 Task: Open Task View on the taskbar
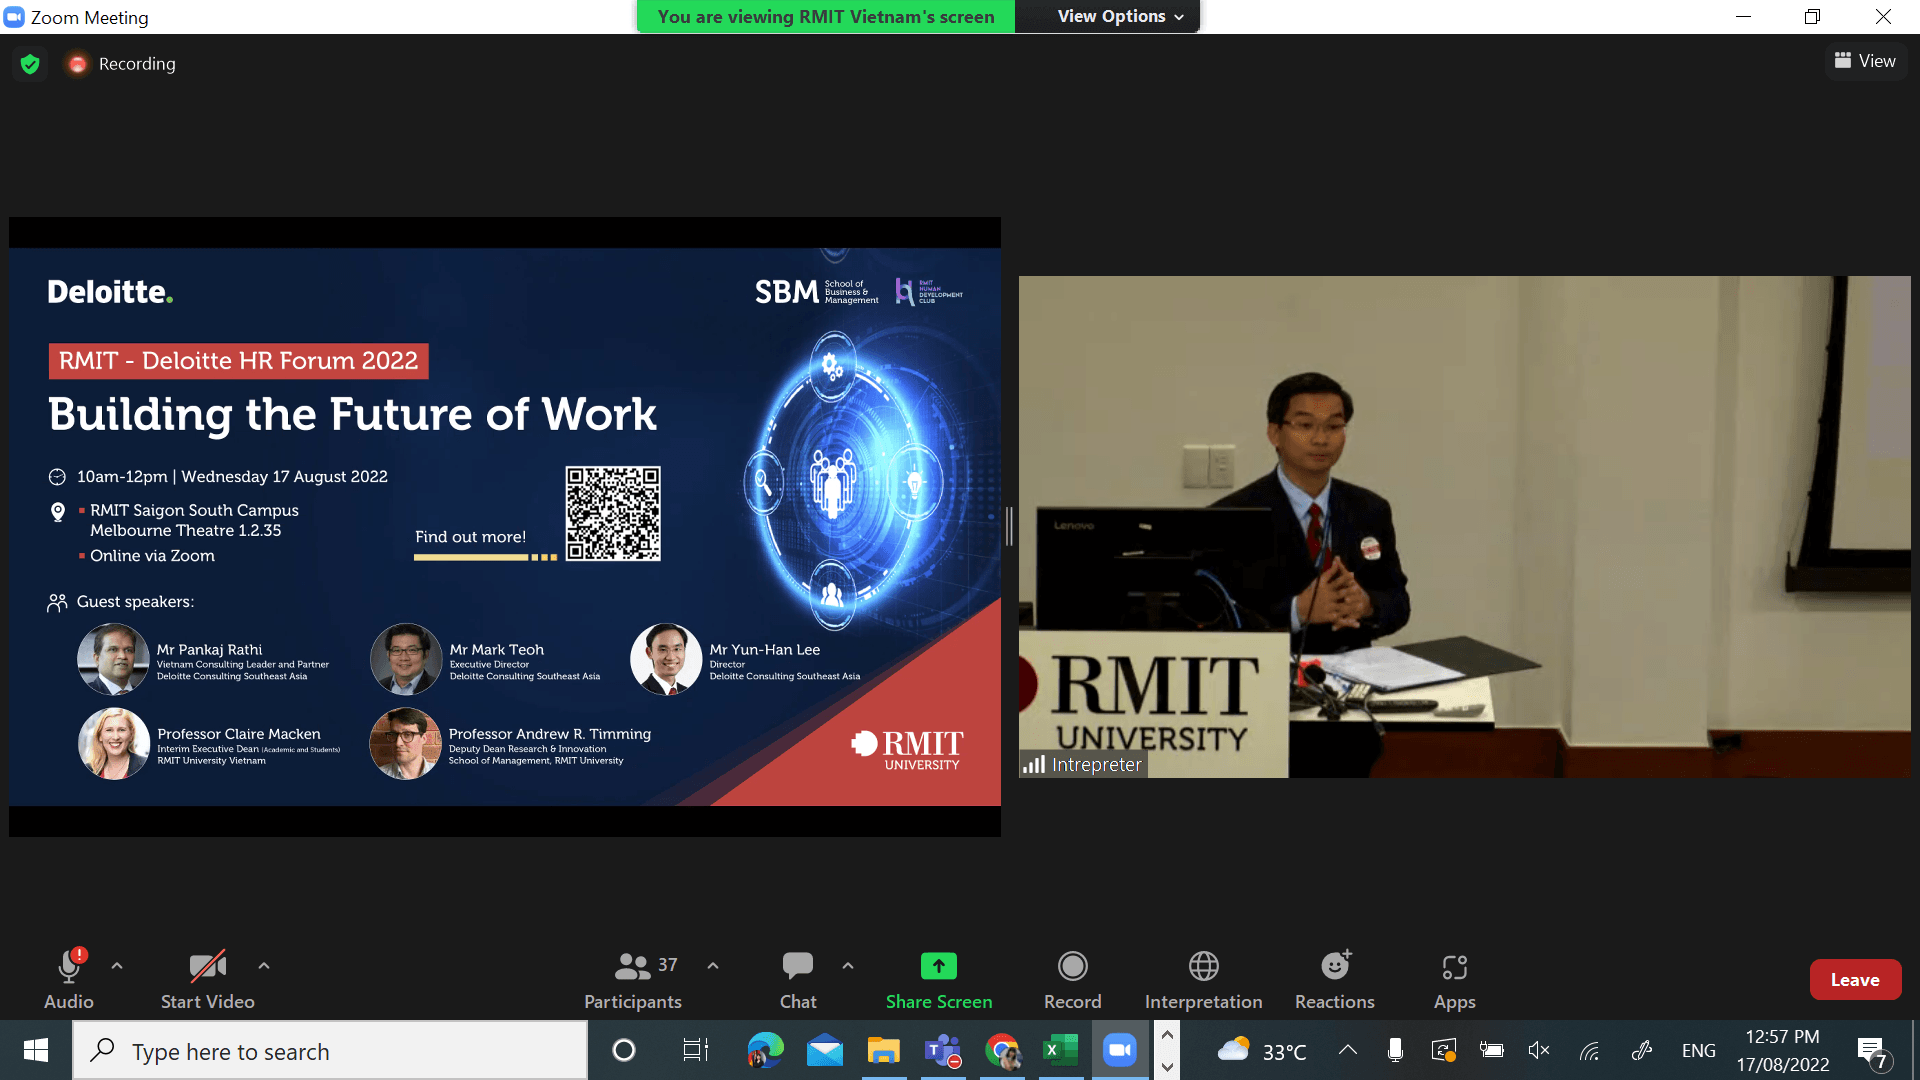[x=695, y=1050]
